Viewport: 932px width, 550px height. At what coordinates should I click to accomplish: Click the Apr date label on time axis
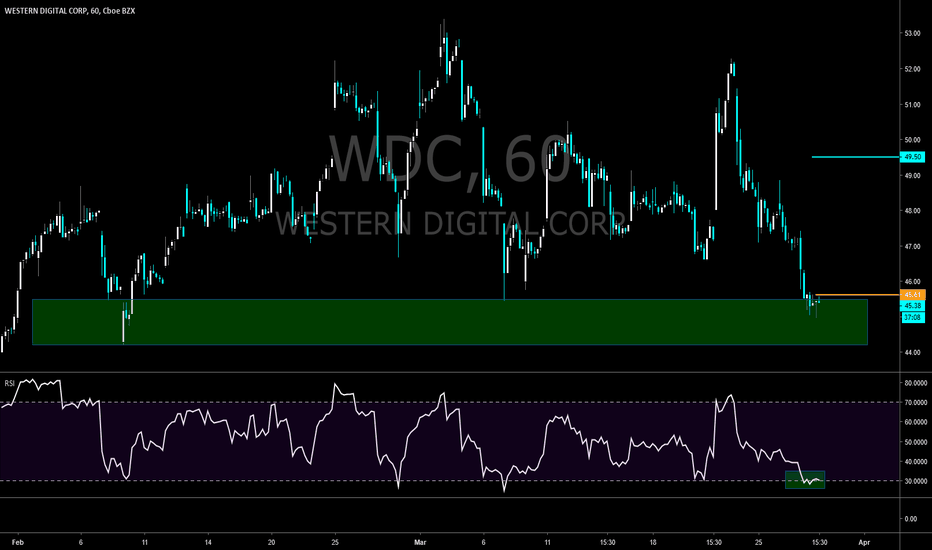click(864, 542)
